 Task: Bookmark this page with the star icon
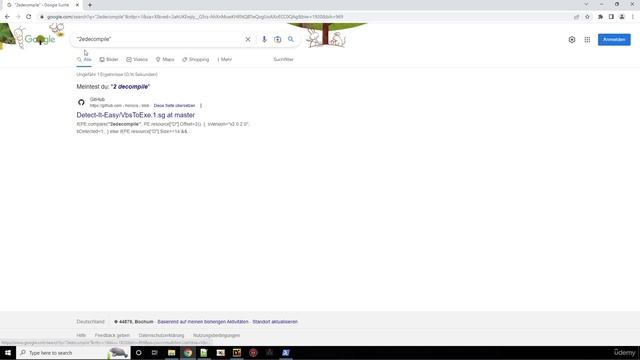587,17
